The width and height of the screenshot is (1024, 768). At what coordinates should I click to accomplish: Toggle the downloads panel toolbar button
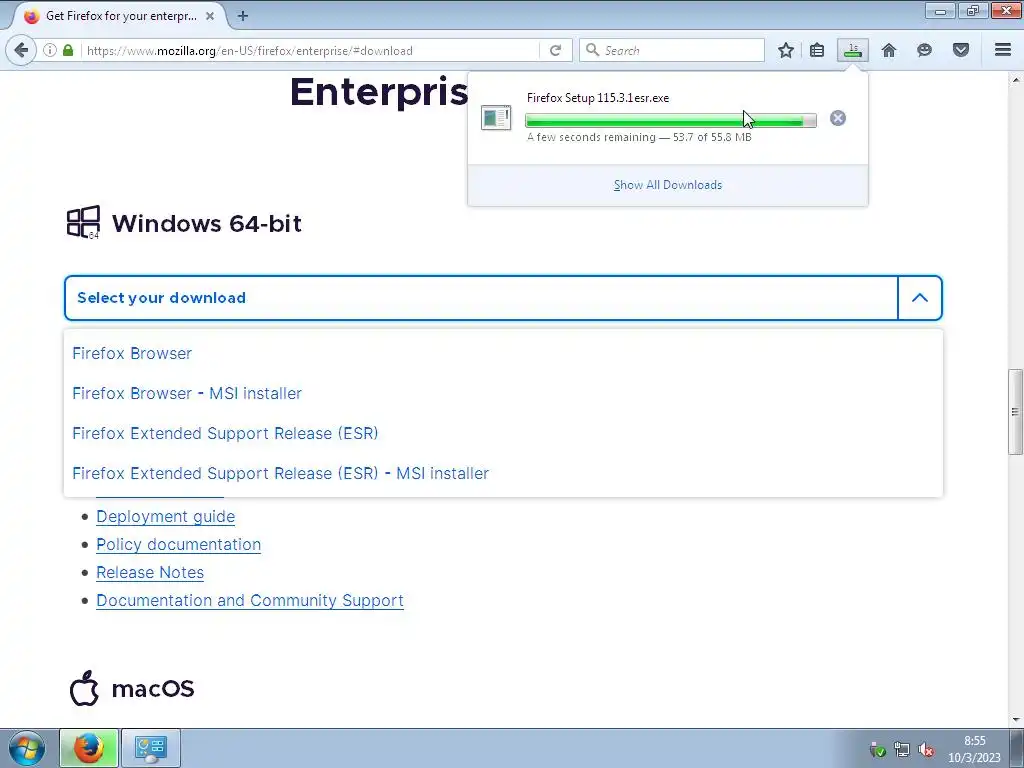point(853,50)
